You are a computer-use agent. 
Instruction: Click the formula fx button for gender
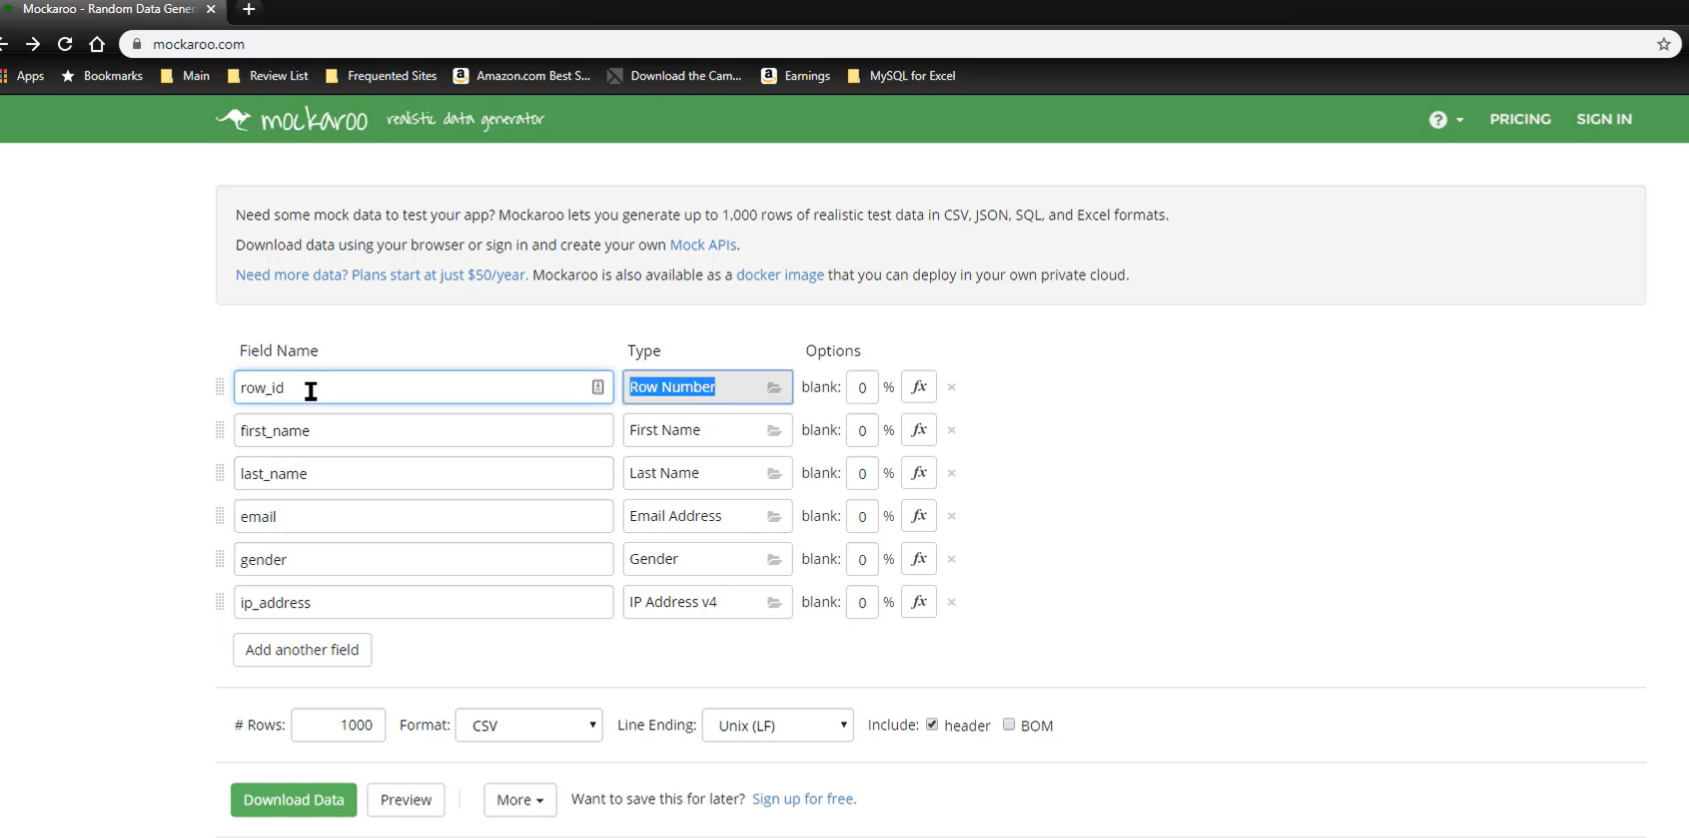(x=918, y=559)
